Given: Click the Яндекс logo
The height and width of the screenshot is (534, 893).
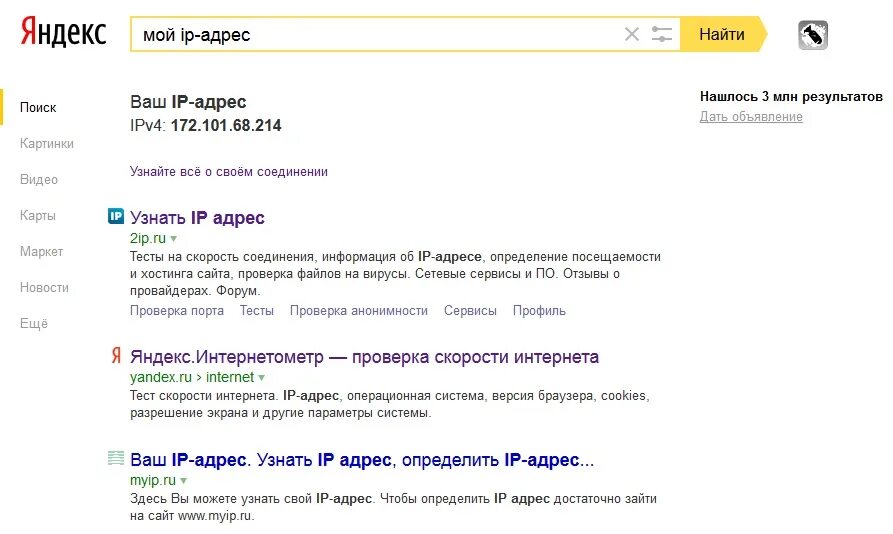Looking at the screenshot, I should (x=63, y=32).
